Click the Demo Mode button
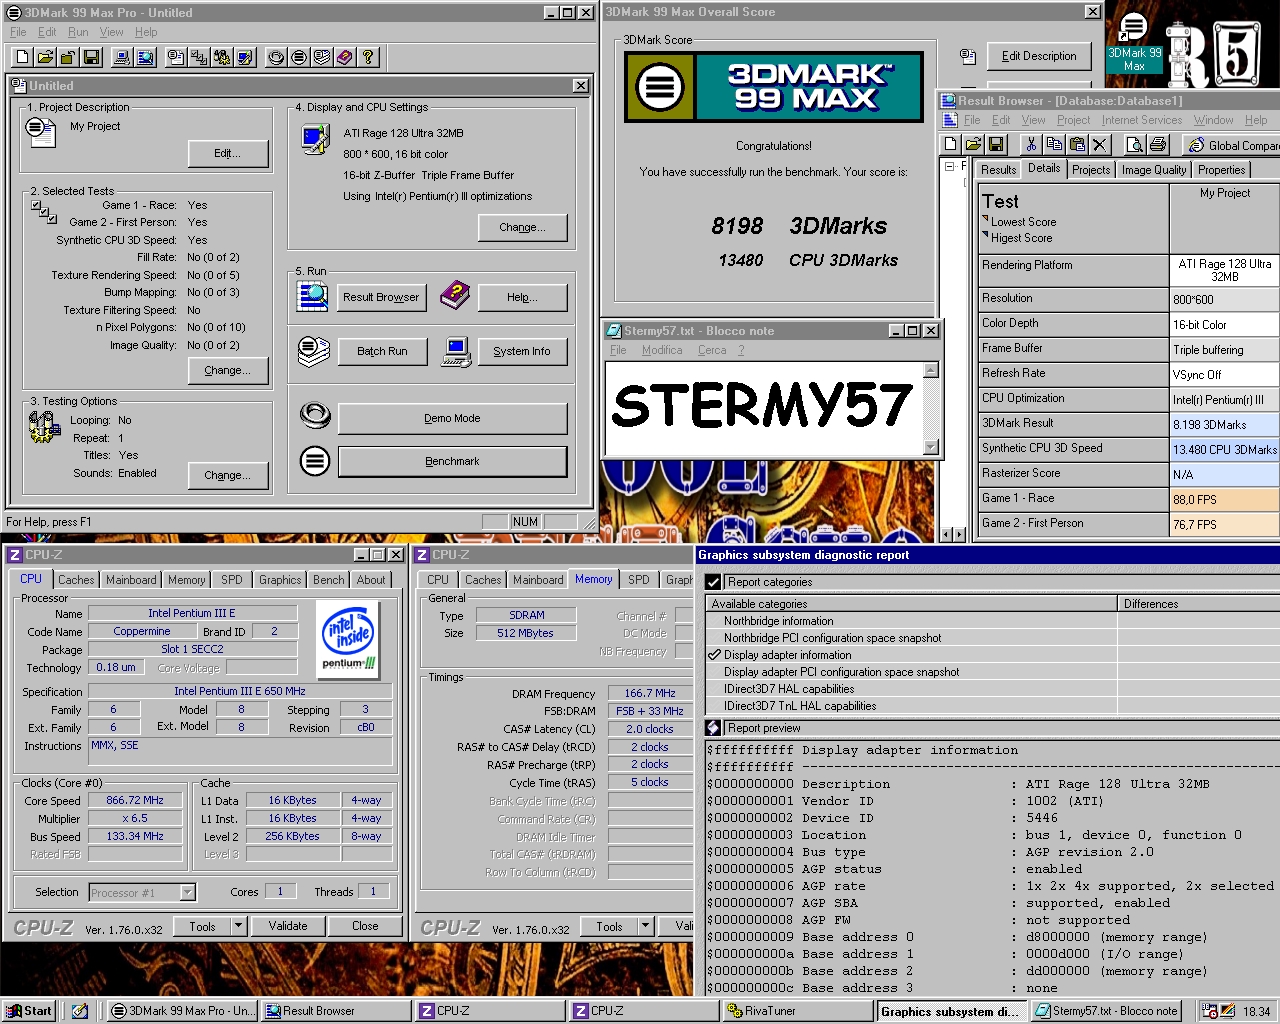 452,418
